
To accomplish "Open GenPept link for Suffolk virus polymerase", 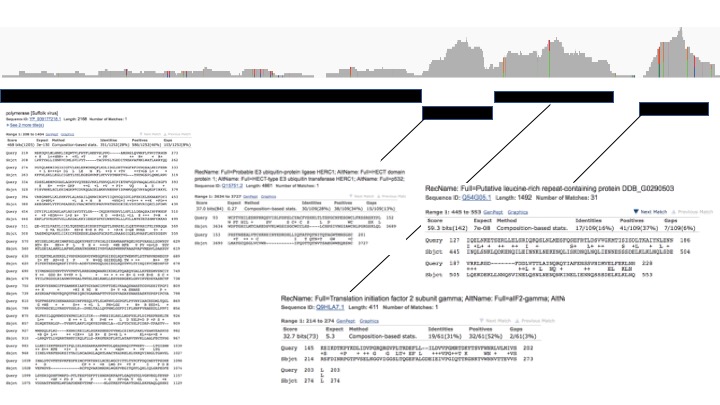I will click(52, 132).
